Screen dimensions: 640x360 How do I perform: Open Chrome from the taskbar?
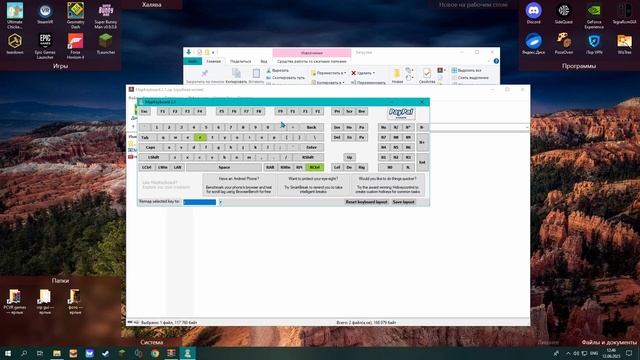pyautogui.click(x=155, y=353)
